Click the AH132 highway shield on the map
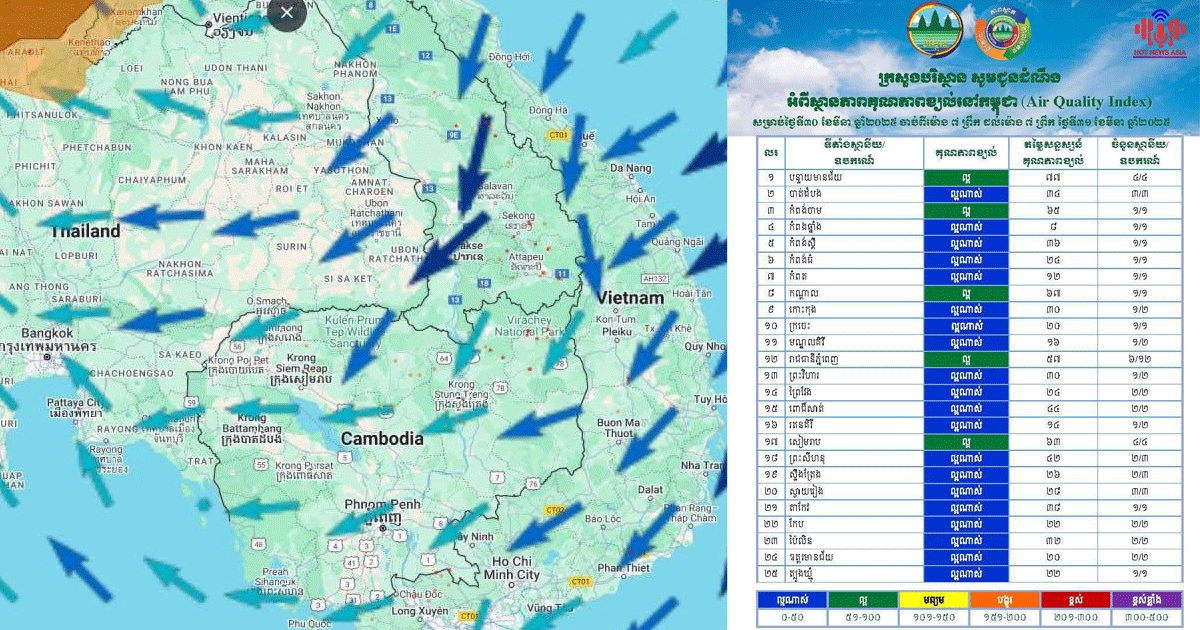Image resolution: width=1200 pixels, height=630 pixels. pos(655,280)
